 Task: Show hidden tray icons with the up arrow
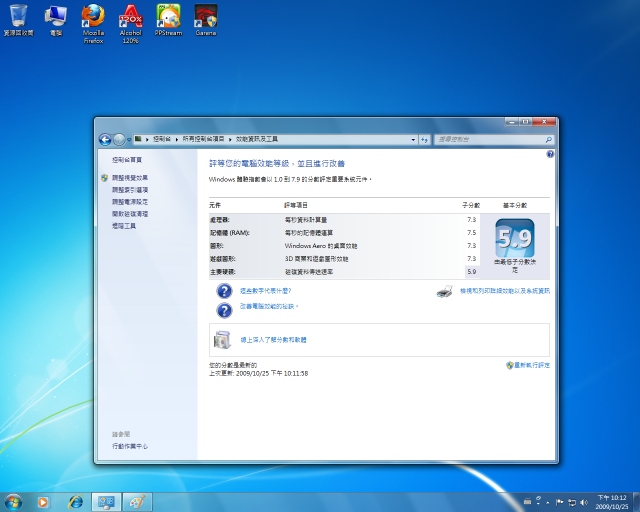point(548,502)
